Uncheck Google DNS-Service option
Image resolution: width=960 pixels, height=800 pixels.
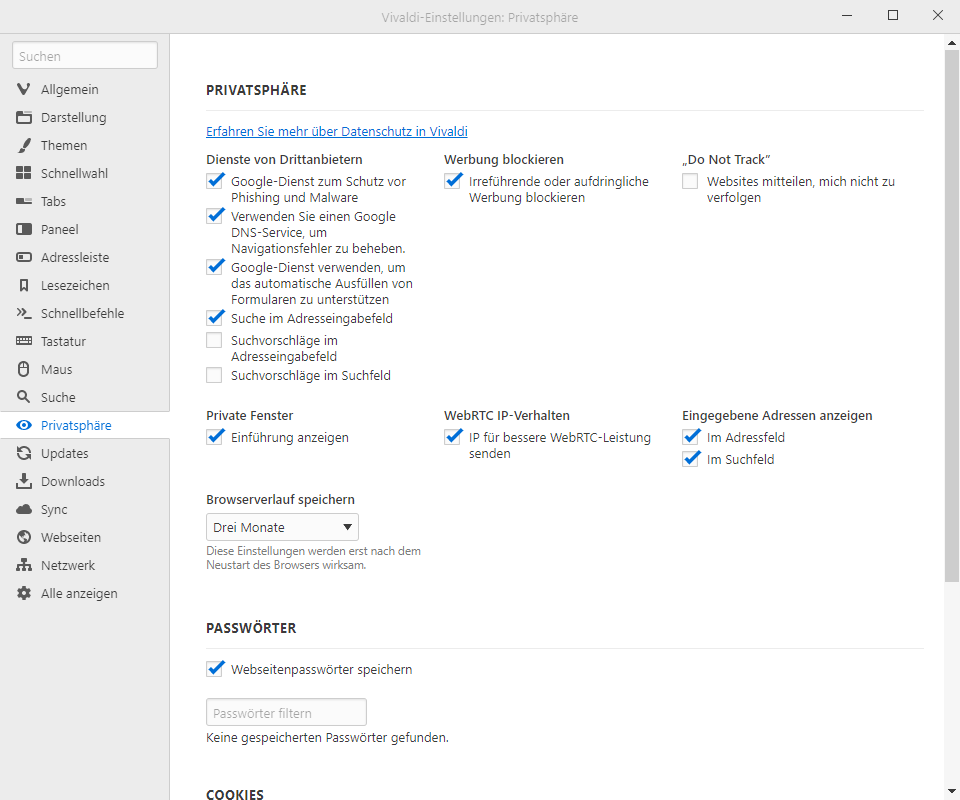(x=215, y=216)
